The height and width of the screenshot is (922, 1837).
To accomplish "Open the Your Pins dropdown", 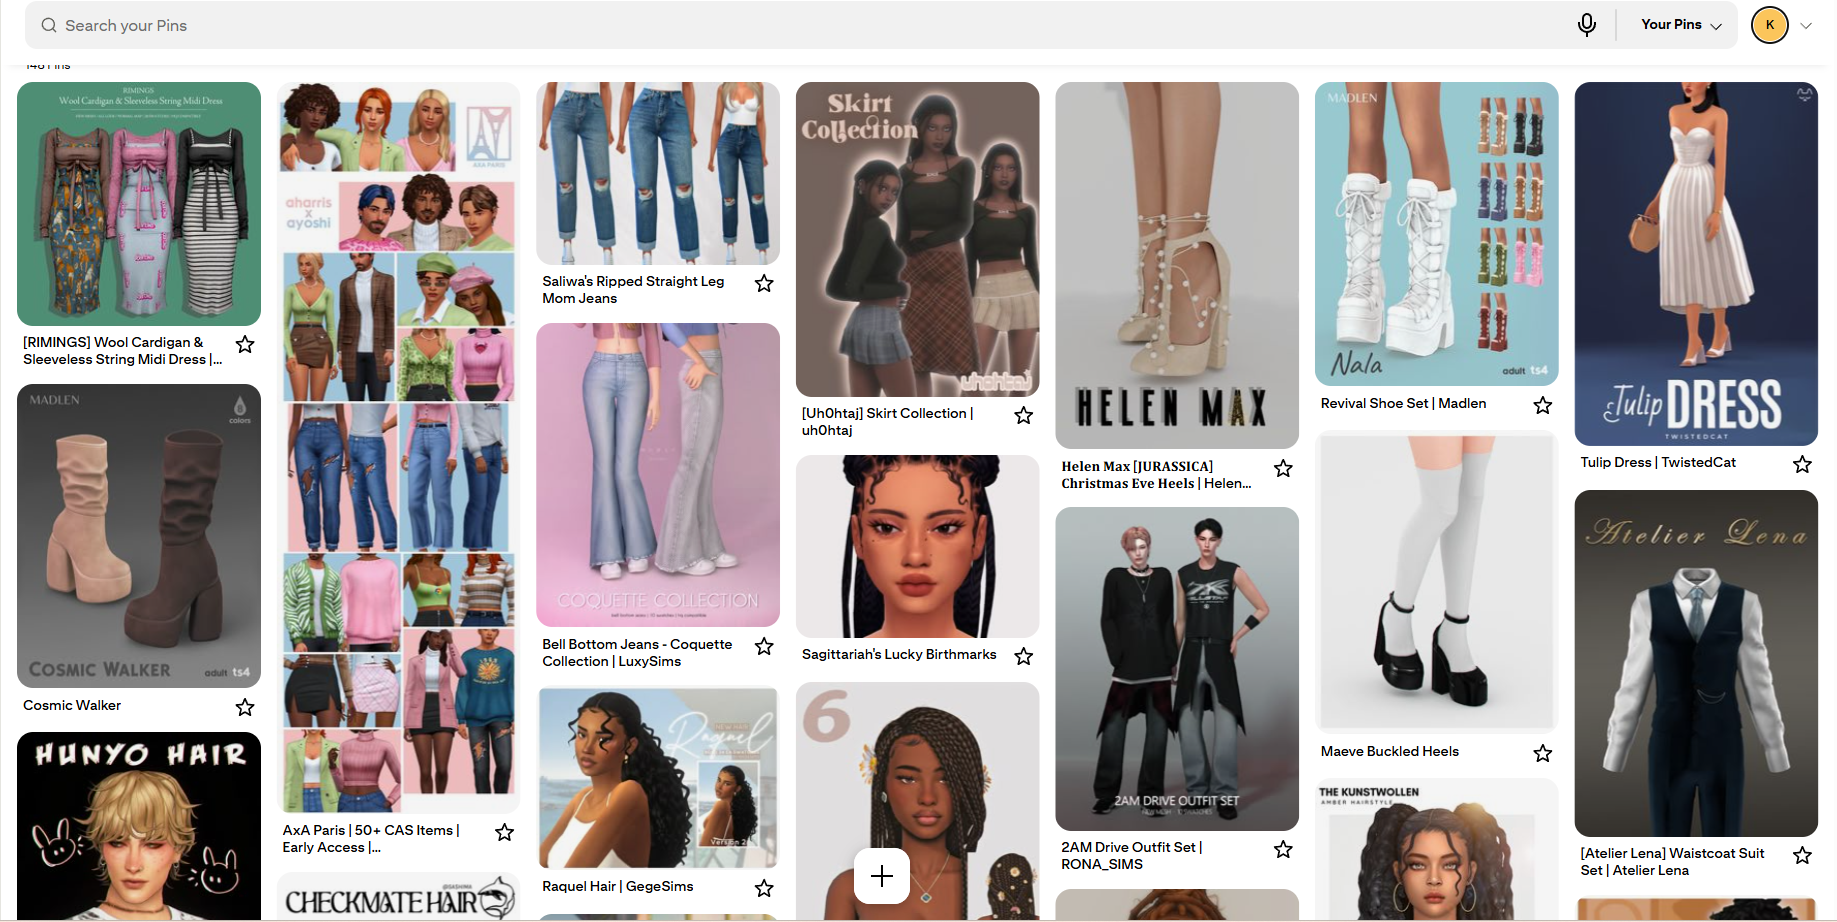I will point(1681,25).
